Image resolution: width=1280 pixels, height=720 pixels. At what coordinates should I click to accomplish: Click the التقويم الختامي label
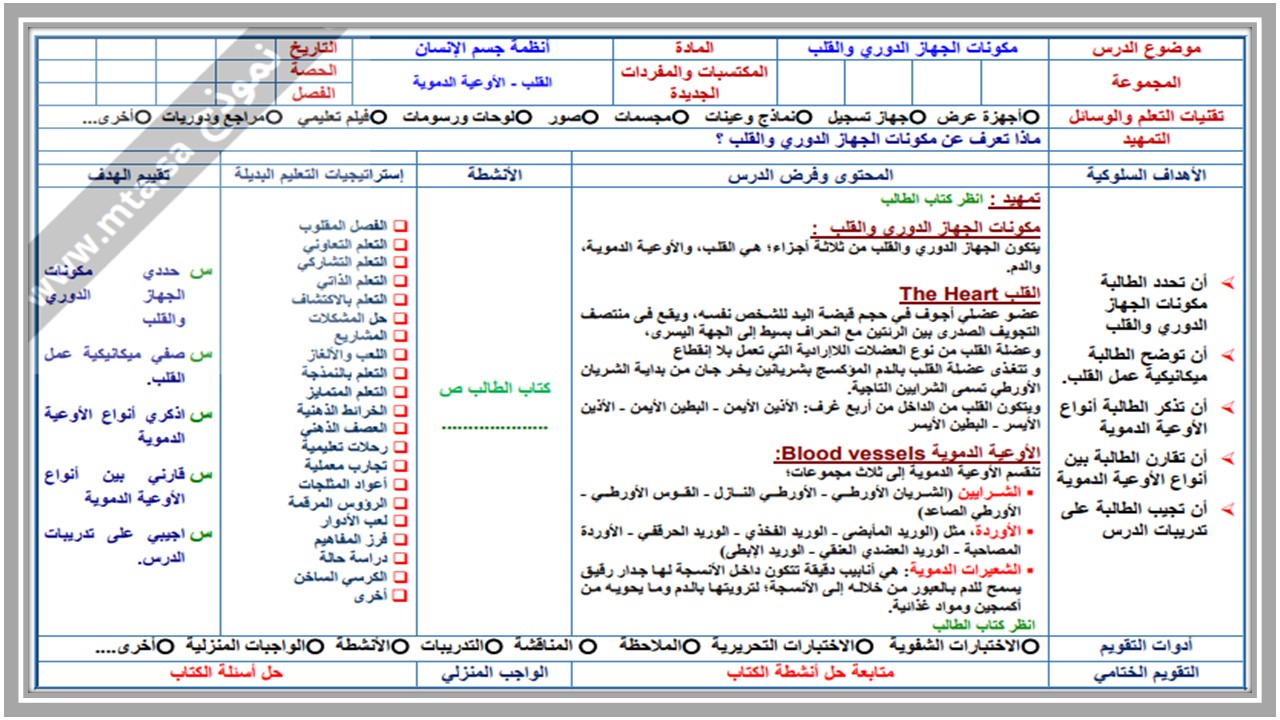[1146, 673]
